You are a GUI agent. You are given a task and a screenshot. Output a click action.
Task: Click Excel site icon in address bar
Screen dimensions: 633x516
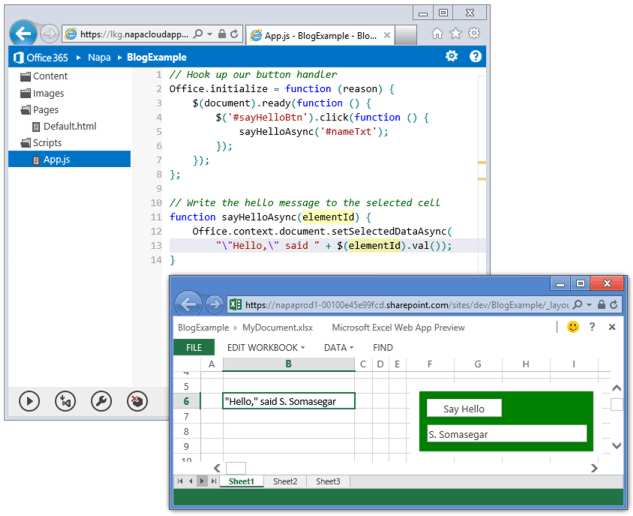click(236, 304)
